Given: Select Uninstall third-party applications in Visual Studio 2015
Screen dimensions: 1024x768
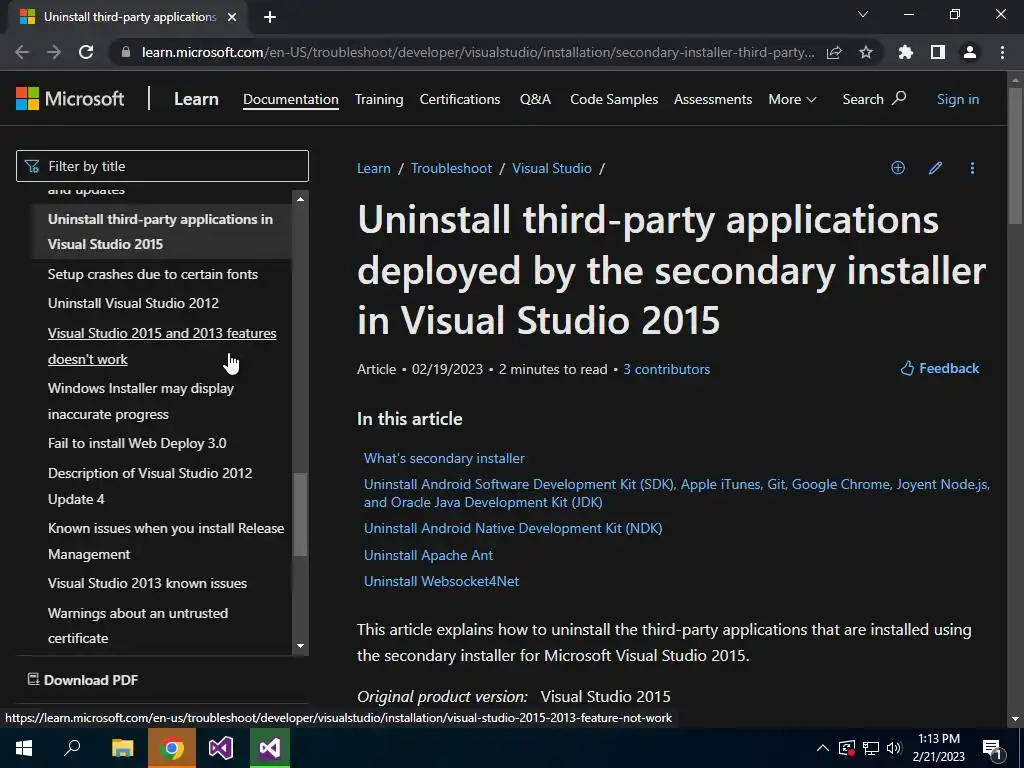Looking at the screenshot, I should pos(160,232).
